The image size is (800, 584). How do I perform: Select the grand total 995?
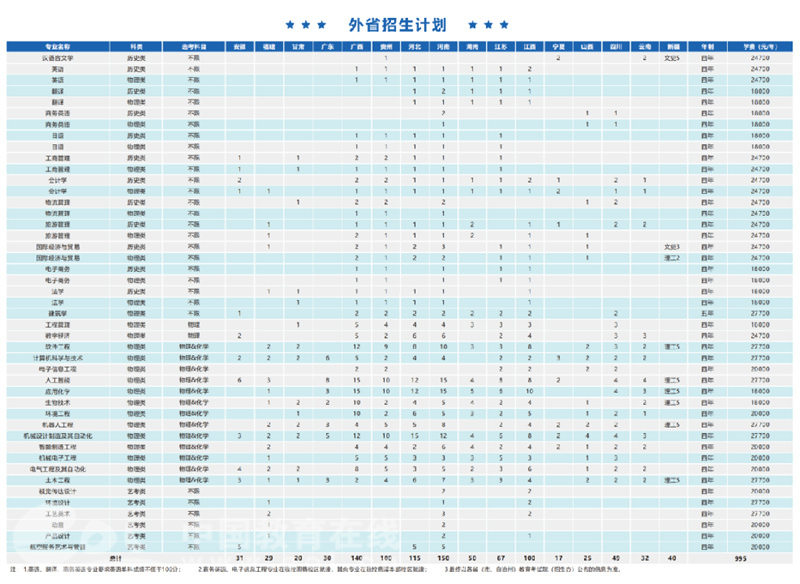point(741,559)
